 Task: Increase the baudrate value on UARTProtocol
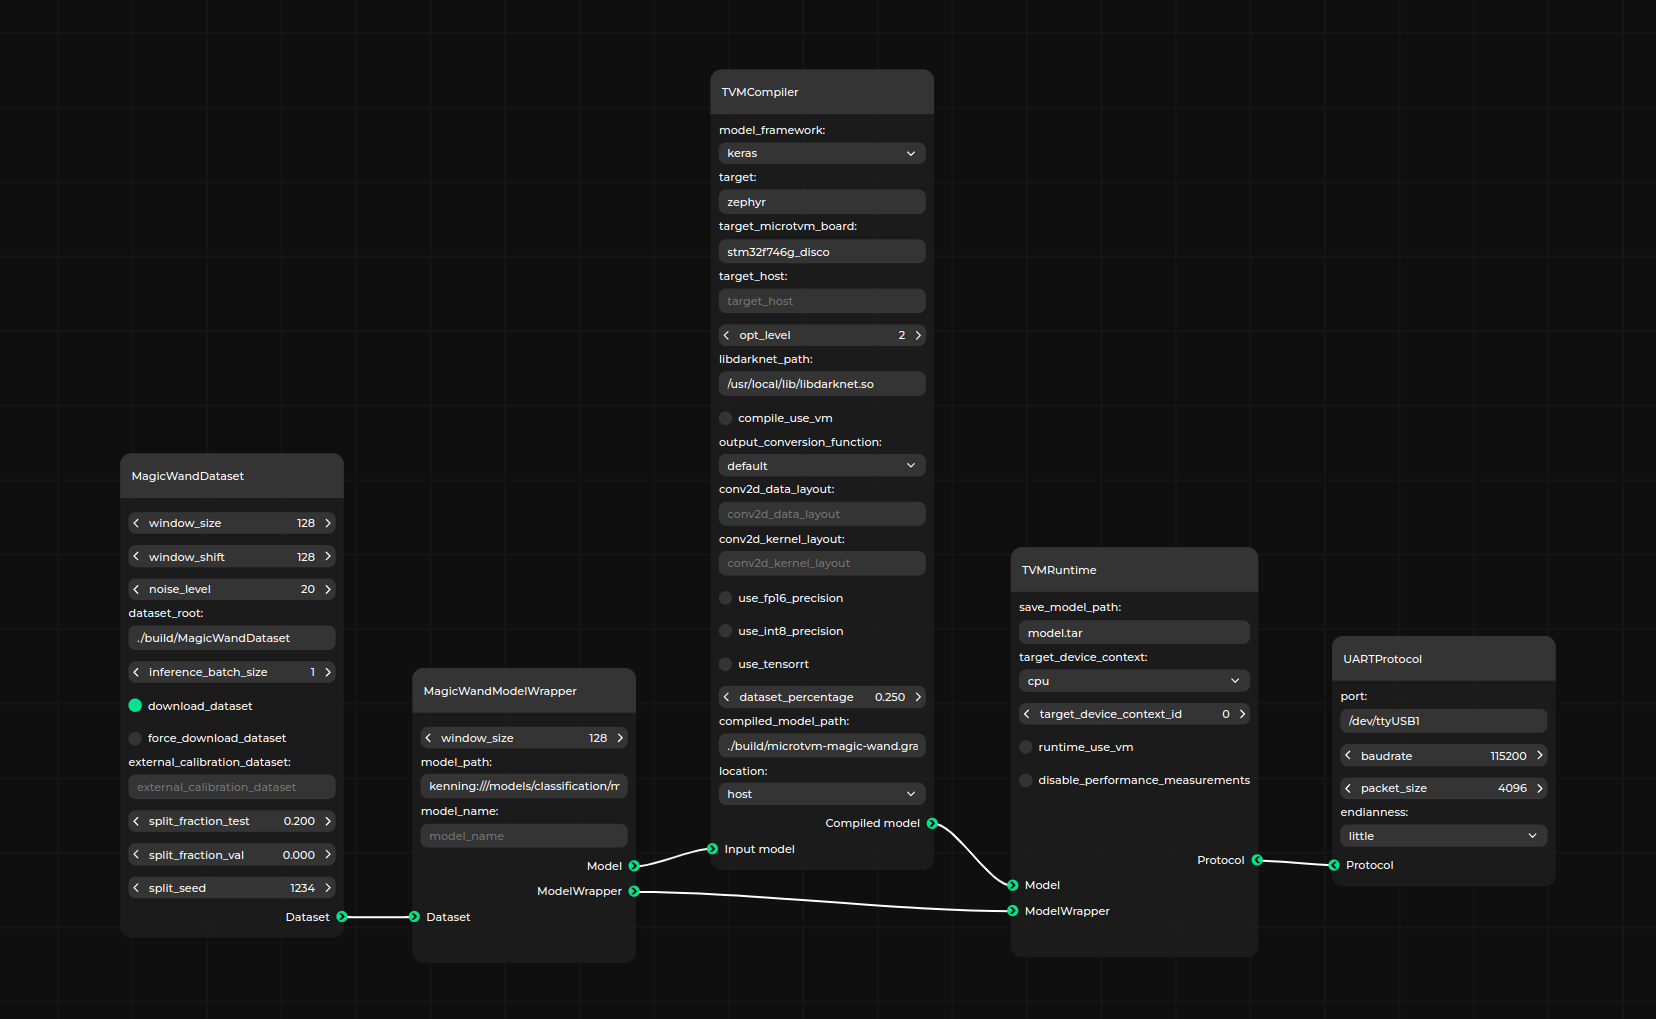(1542, 755)
